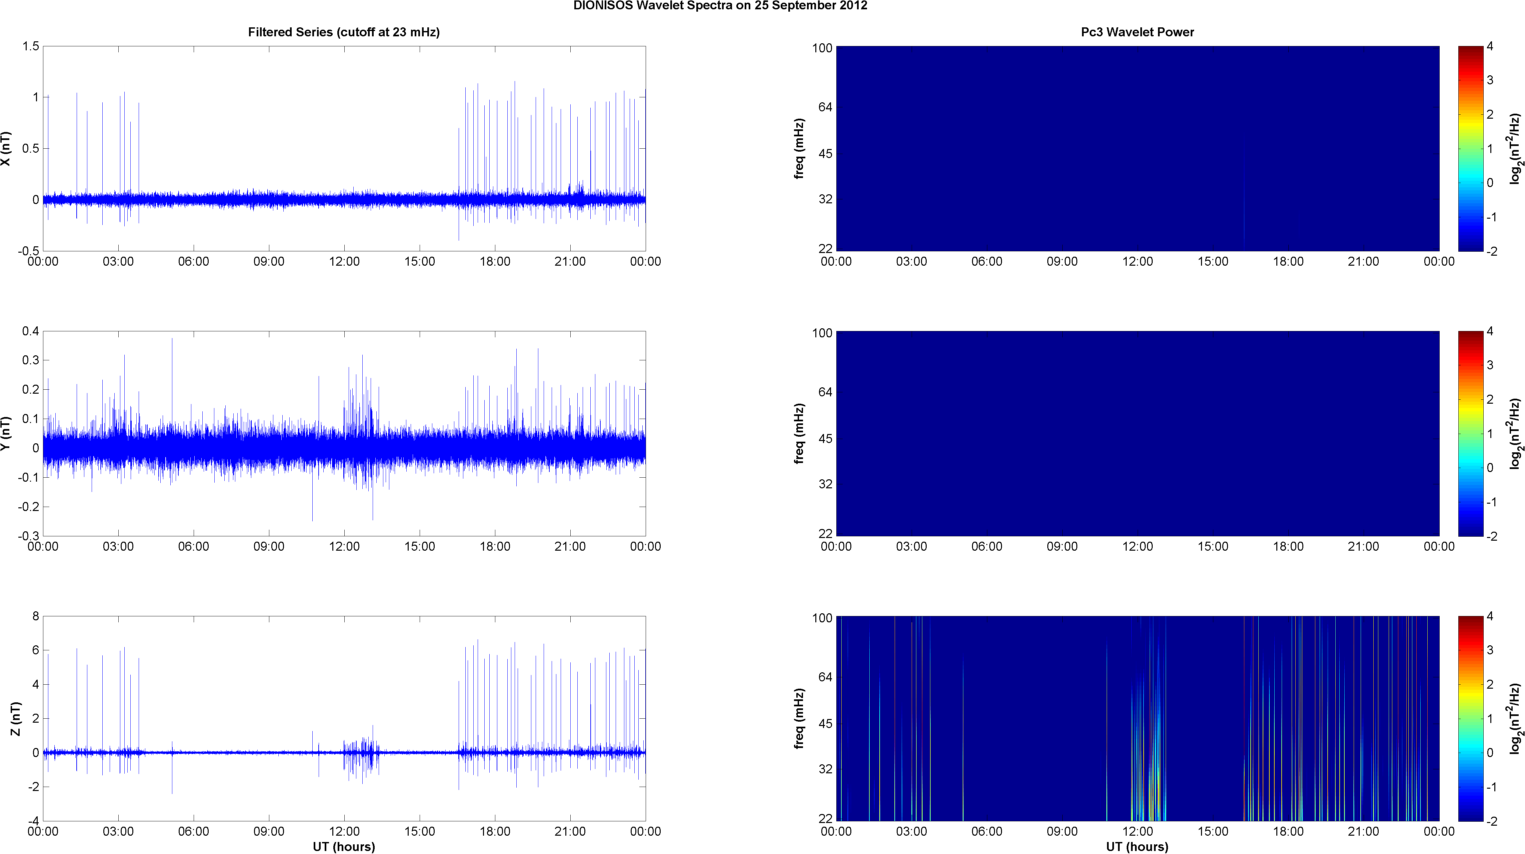Image resolution: width=1525 pixels, height=854 pixels.
Task: Click the log2(nT²/Hz) label beside the middle color bar
Action: [x=1516, y=433]
